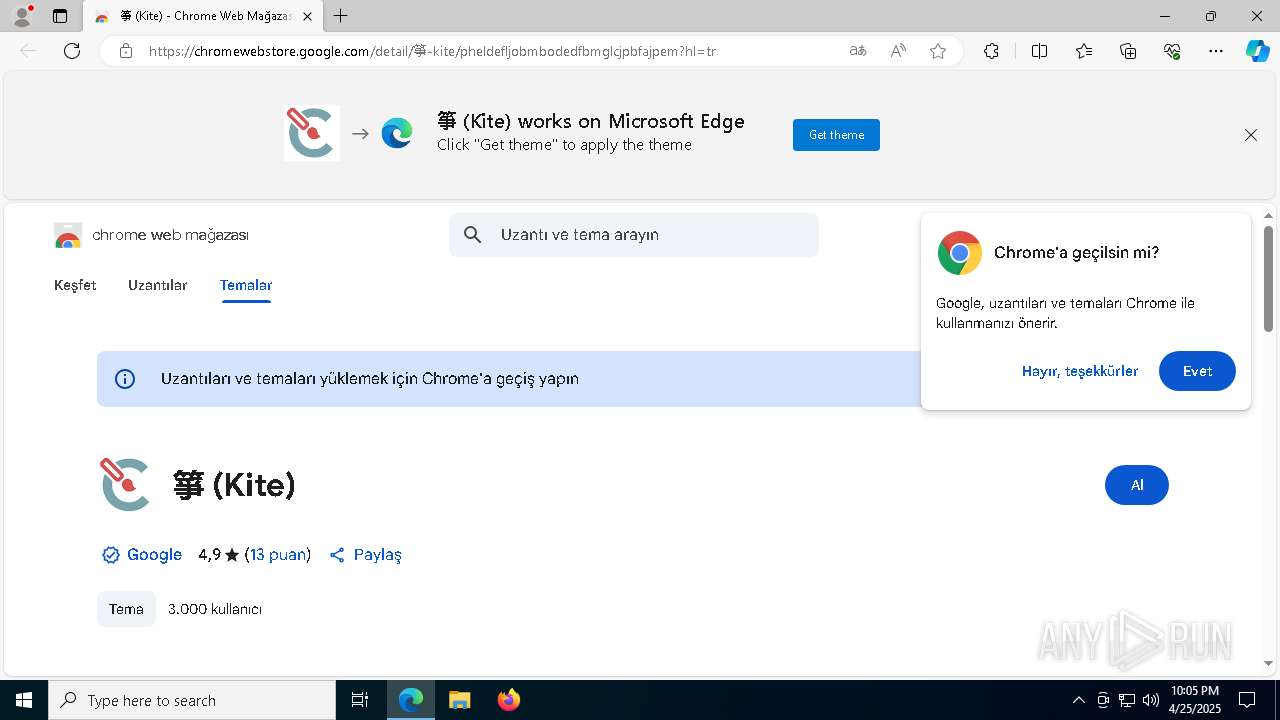The image size is (1280, 720).
Task: Open the Collections icon
Action: tap(1128, 51)
